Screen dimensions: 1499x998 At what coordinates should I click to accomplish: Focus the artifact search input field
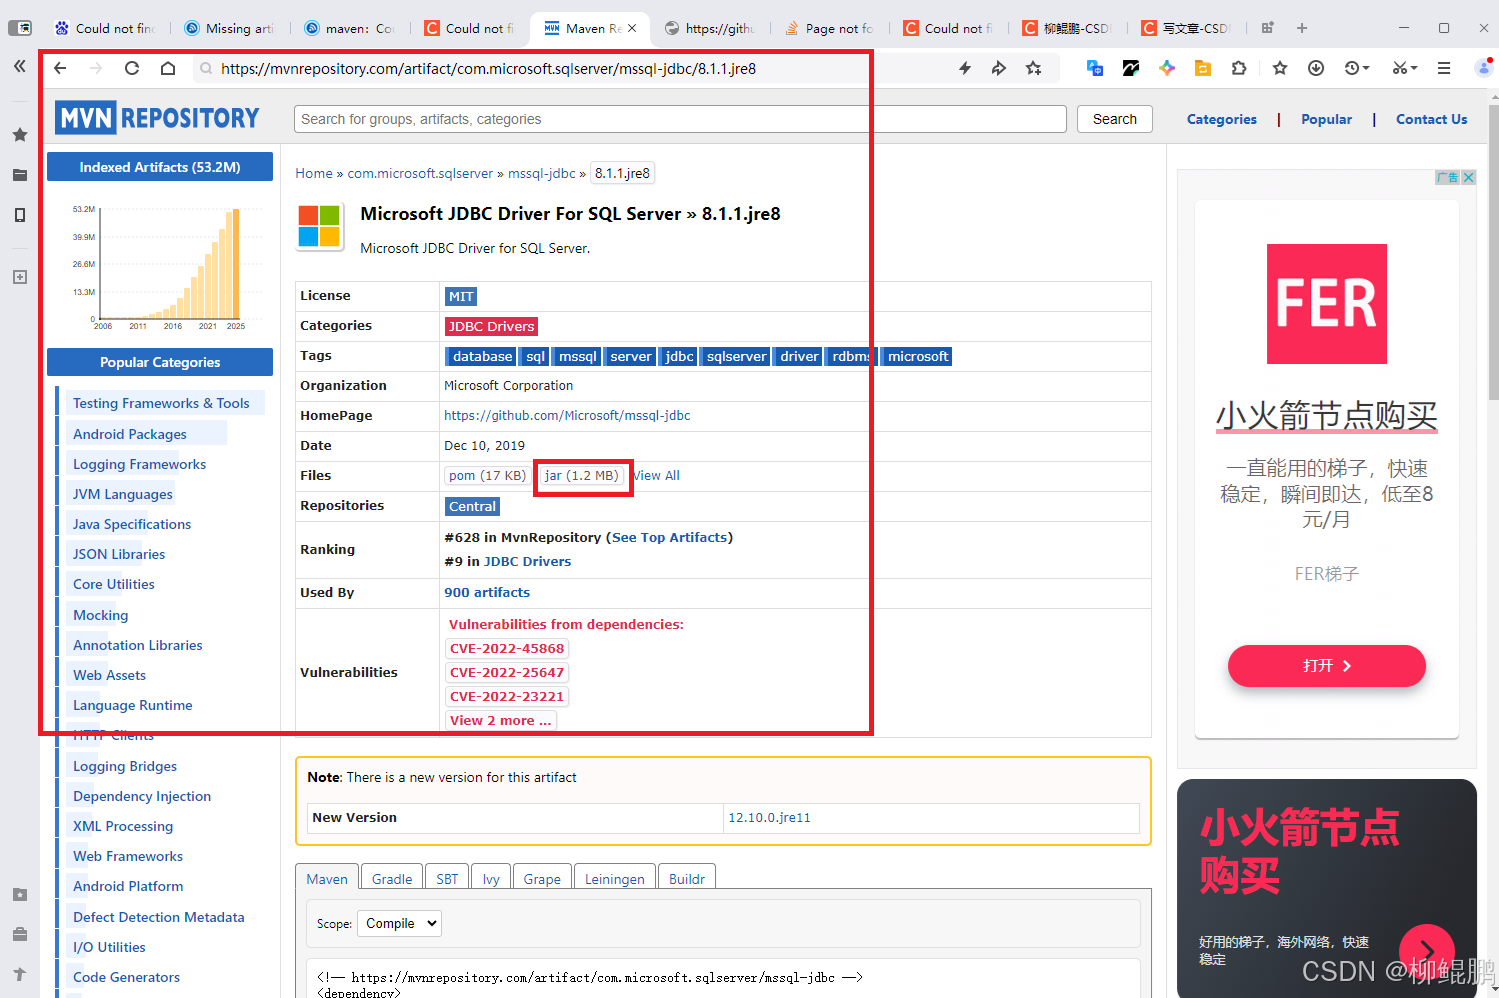[x=680, y=119]
